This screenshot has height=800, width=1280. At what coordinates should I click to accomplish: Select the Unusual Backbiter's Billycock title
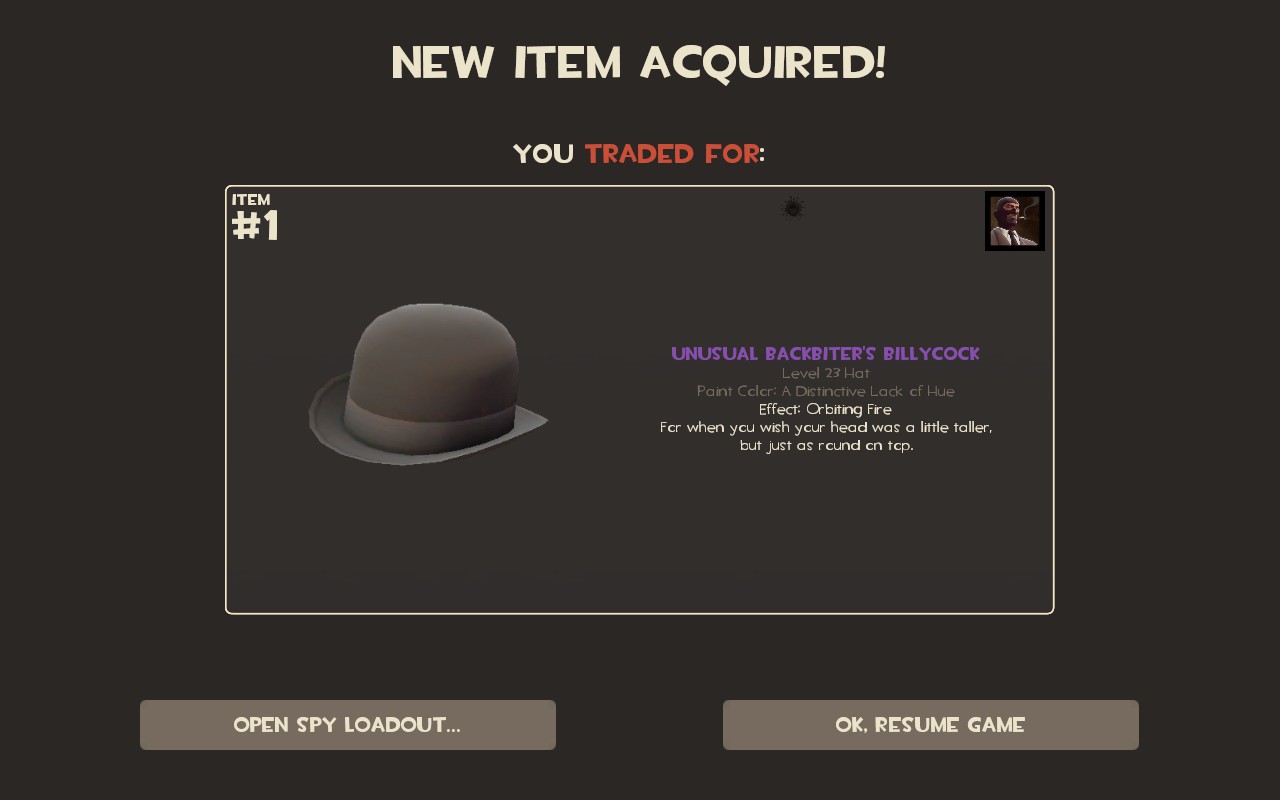tap(826, 354)
